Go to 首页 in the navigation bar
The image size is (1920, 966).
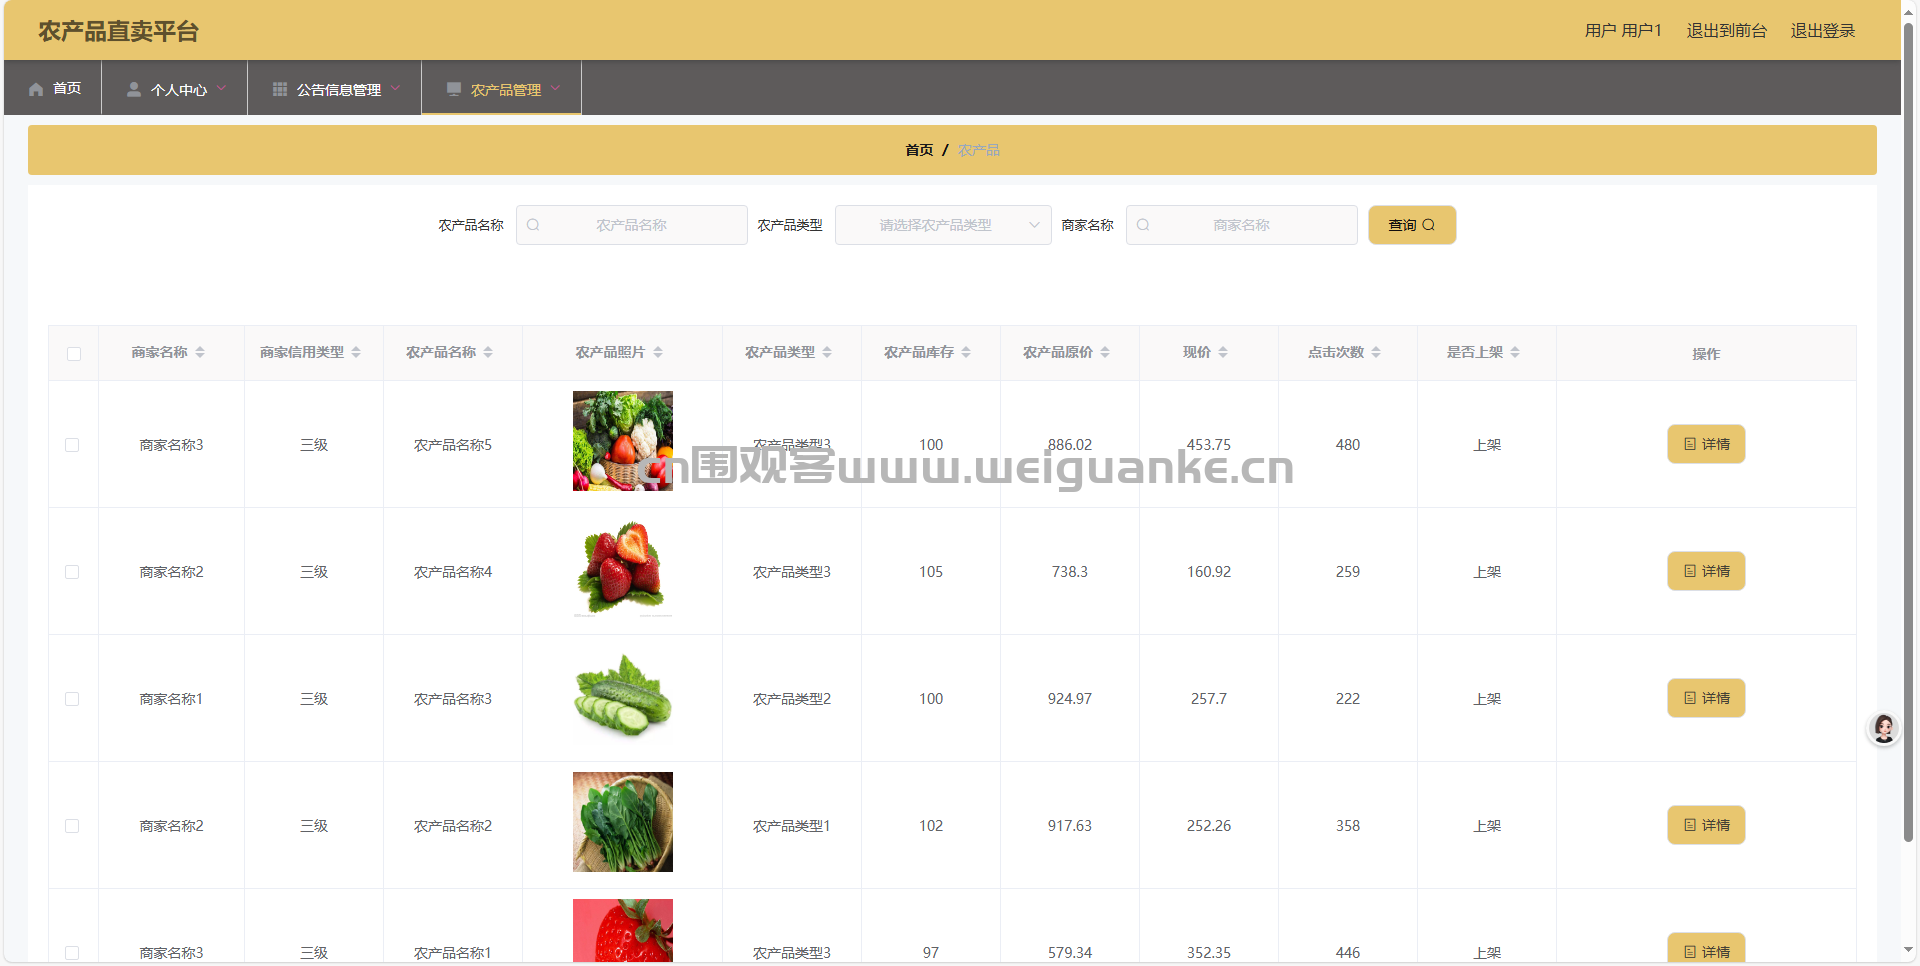[x=53, y=88]
